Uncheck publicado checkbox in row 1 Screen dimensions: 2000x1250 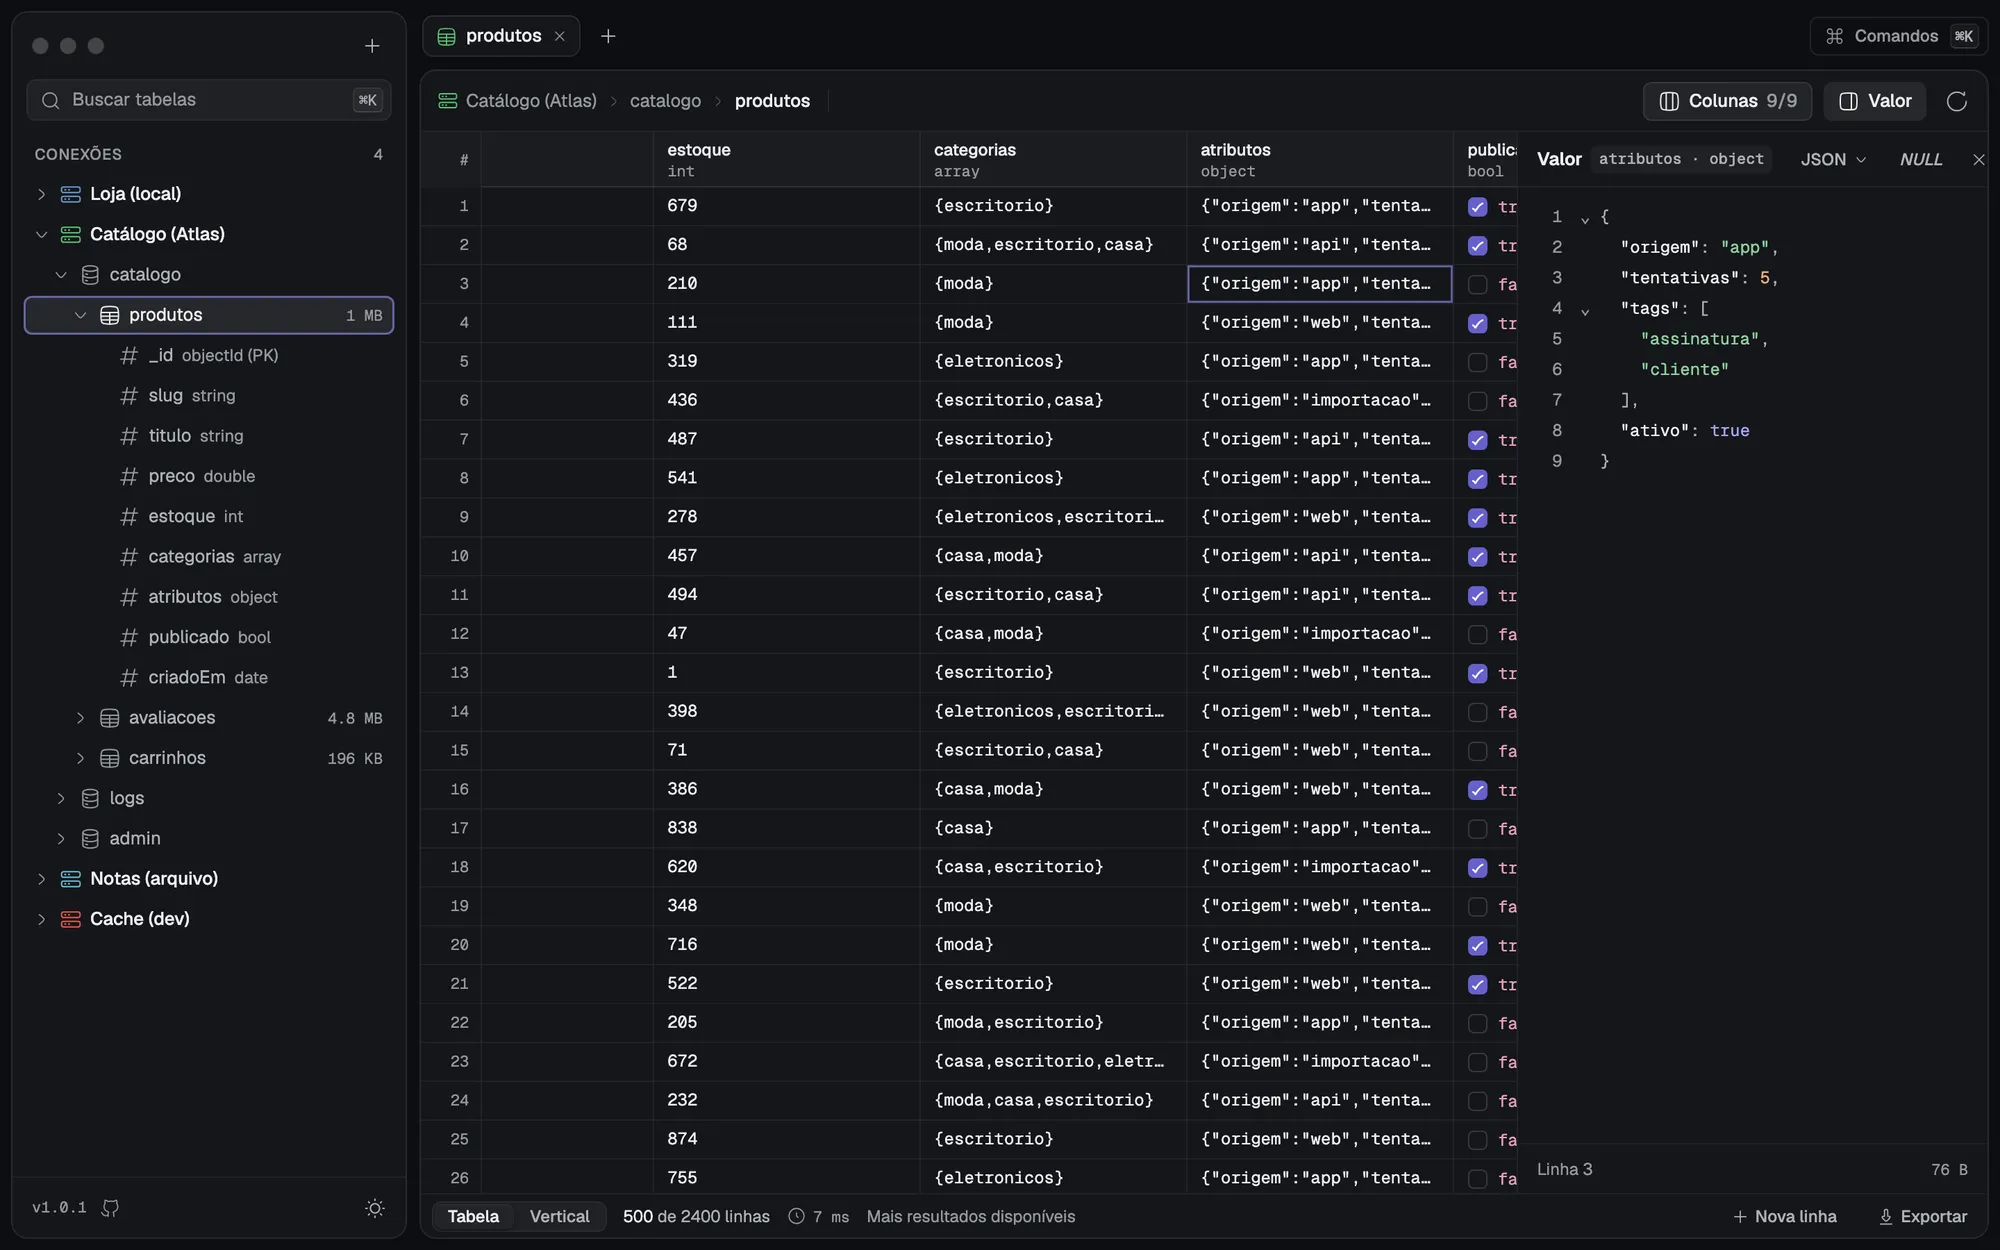pyautogui.click(x=1477, y=207)
